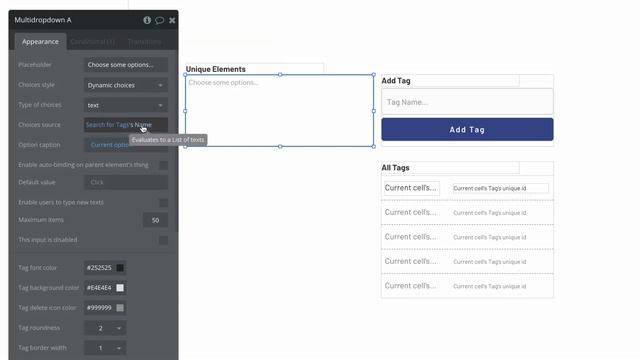Image resolution: width=640 pixels, height=360 pixels.
Task: Edit Tag background color hex value
Action: 99,288
